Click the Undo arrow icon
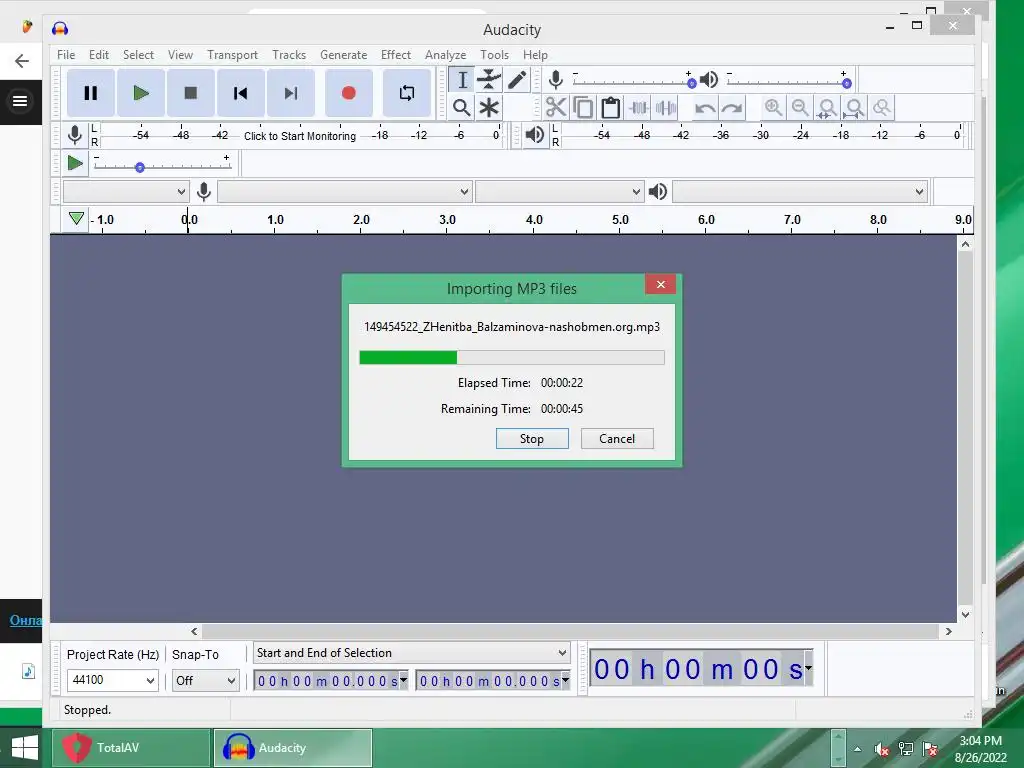The image size is (1024, 768). click(705, 108)
